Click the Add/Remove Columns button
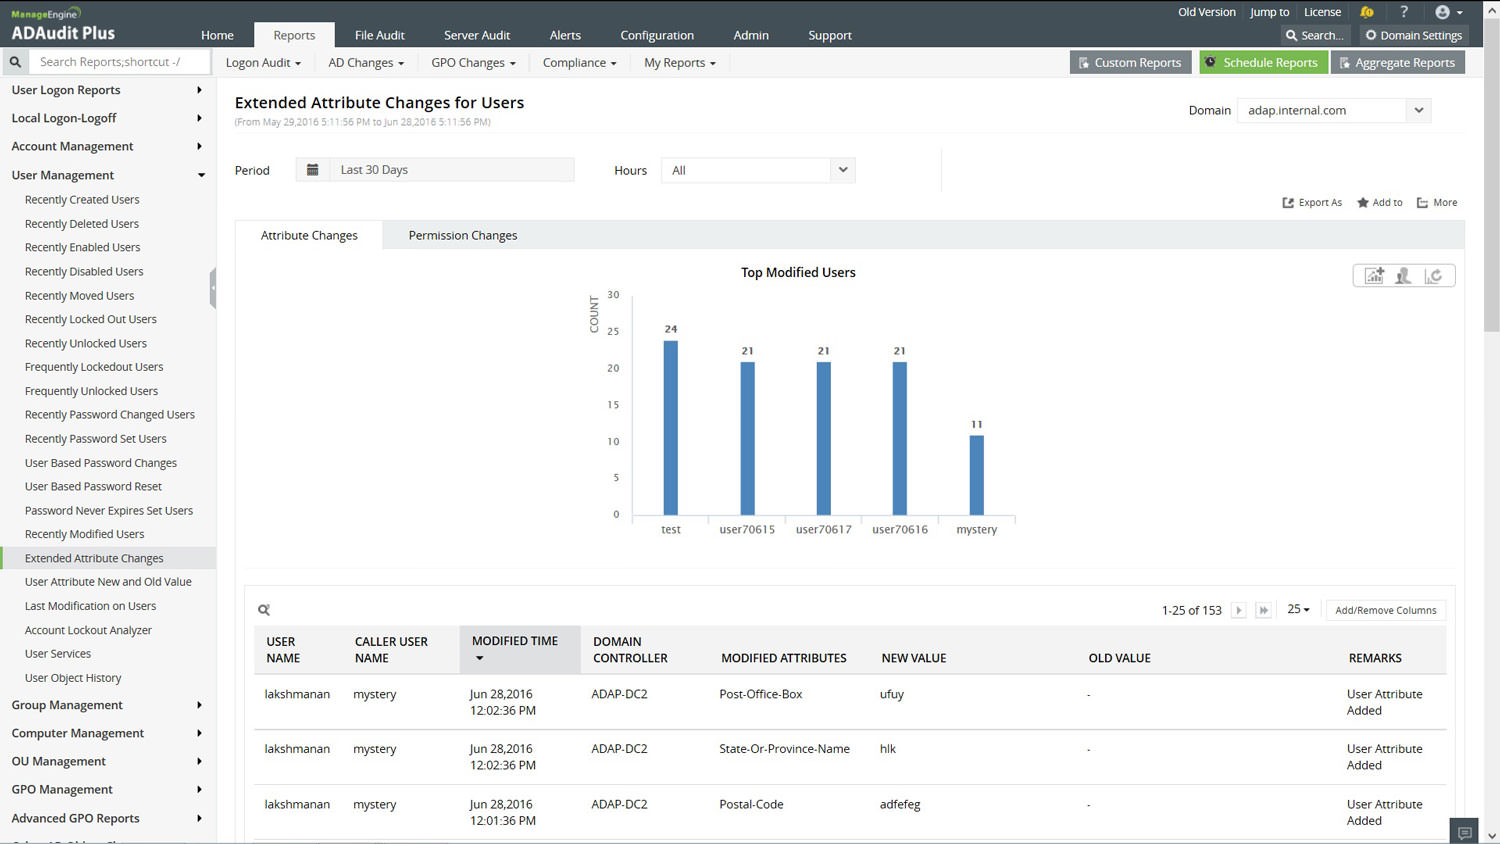This screenshot has width=1500, height=844. 1385,610
